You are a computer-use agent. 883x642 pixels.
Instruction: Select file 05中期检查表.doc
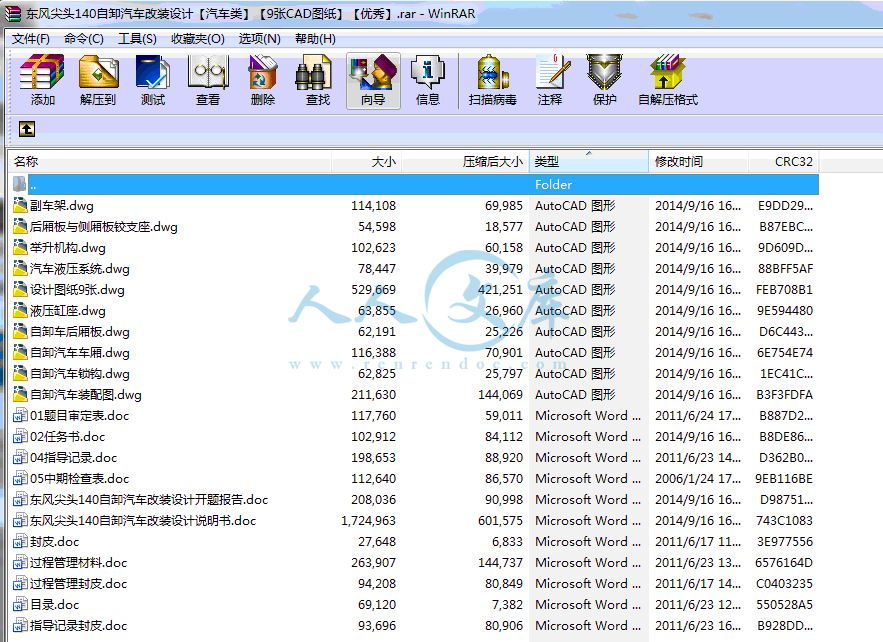pyautogui.click(x=79, y=479)
